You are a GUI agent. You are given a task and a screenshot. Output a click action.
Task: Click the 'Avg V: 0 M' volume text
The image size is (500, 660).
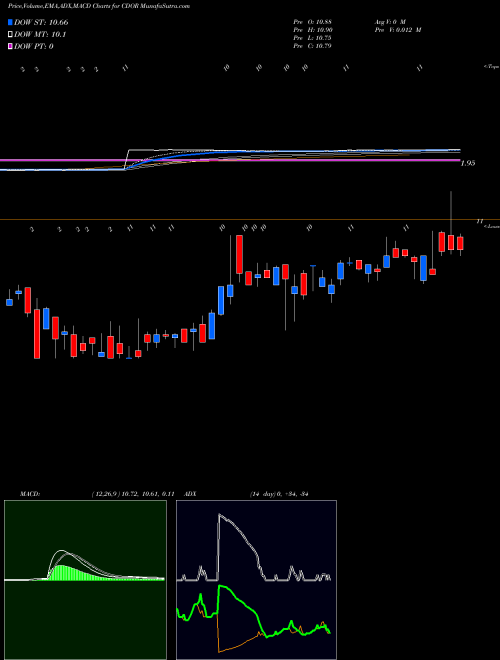point(391,22)
